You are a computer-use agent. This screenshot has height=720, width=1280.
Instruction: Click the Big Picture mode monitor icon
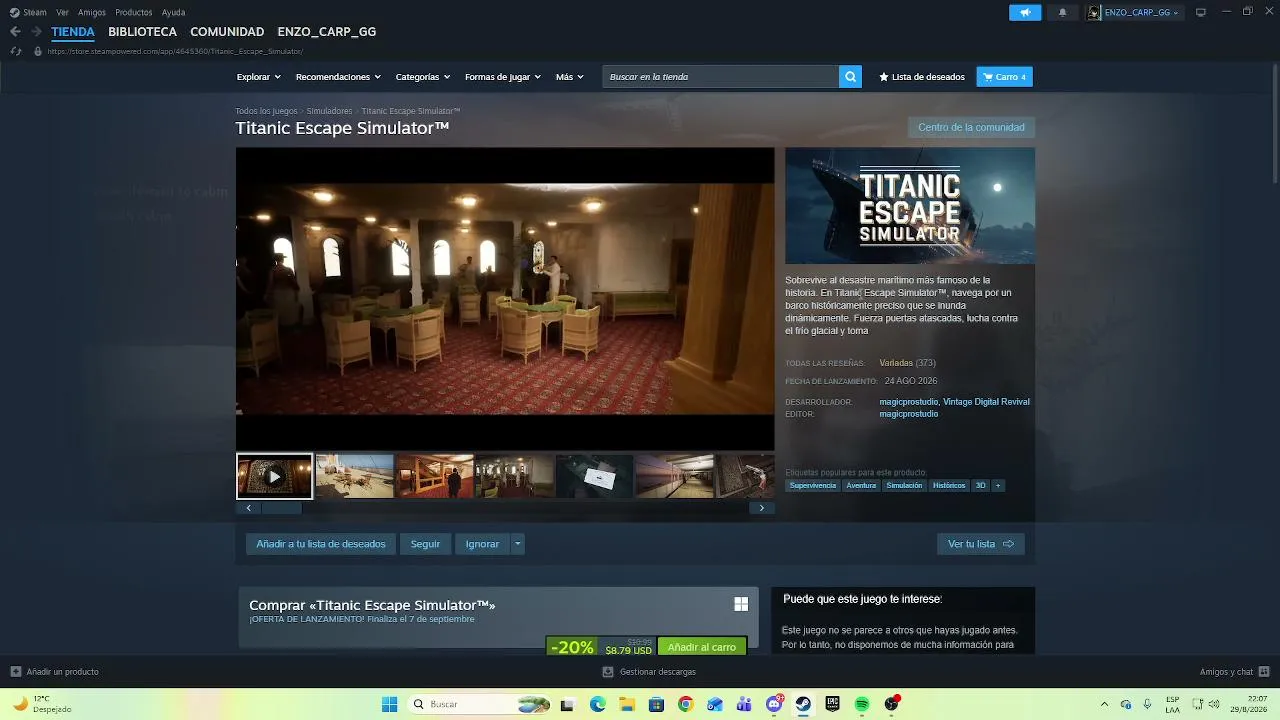pos(1201,12)
